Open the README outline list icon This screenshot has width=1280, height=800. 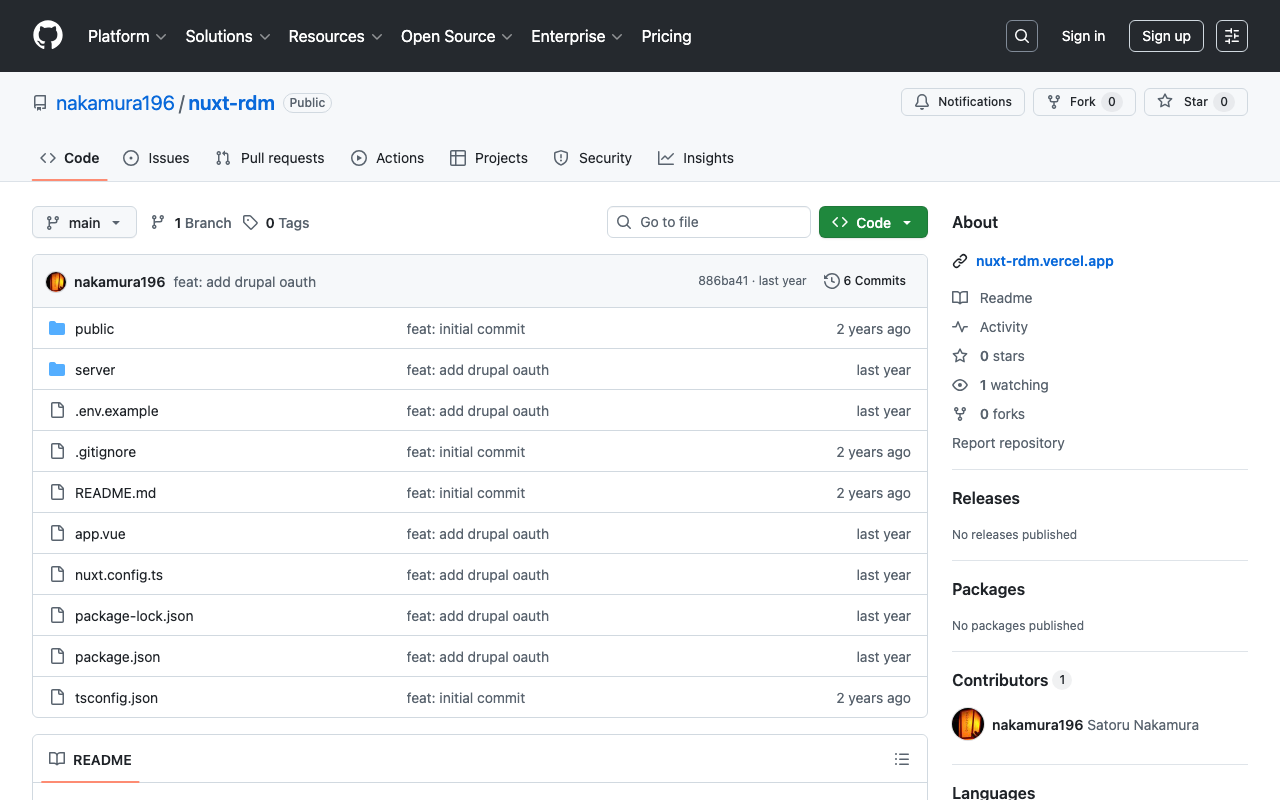pos(901,760)
